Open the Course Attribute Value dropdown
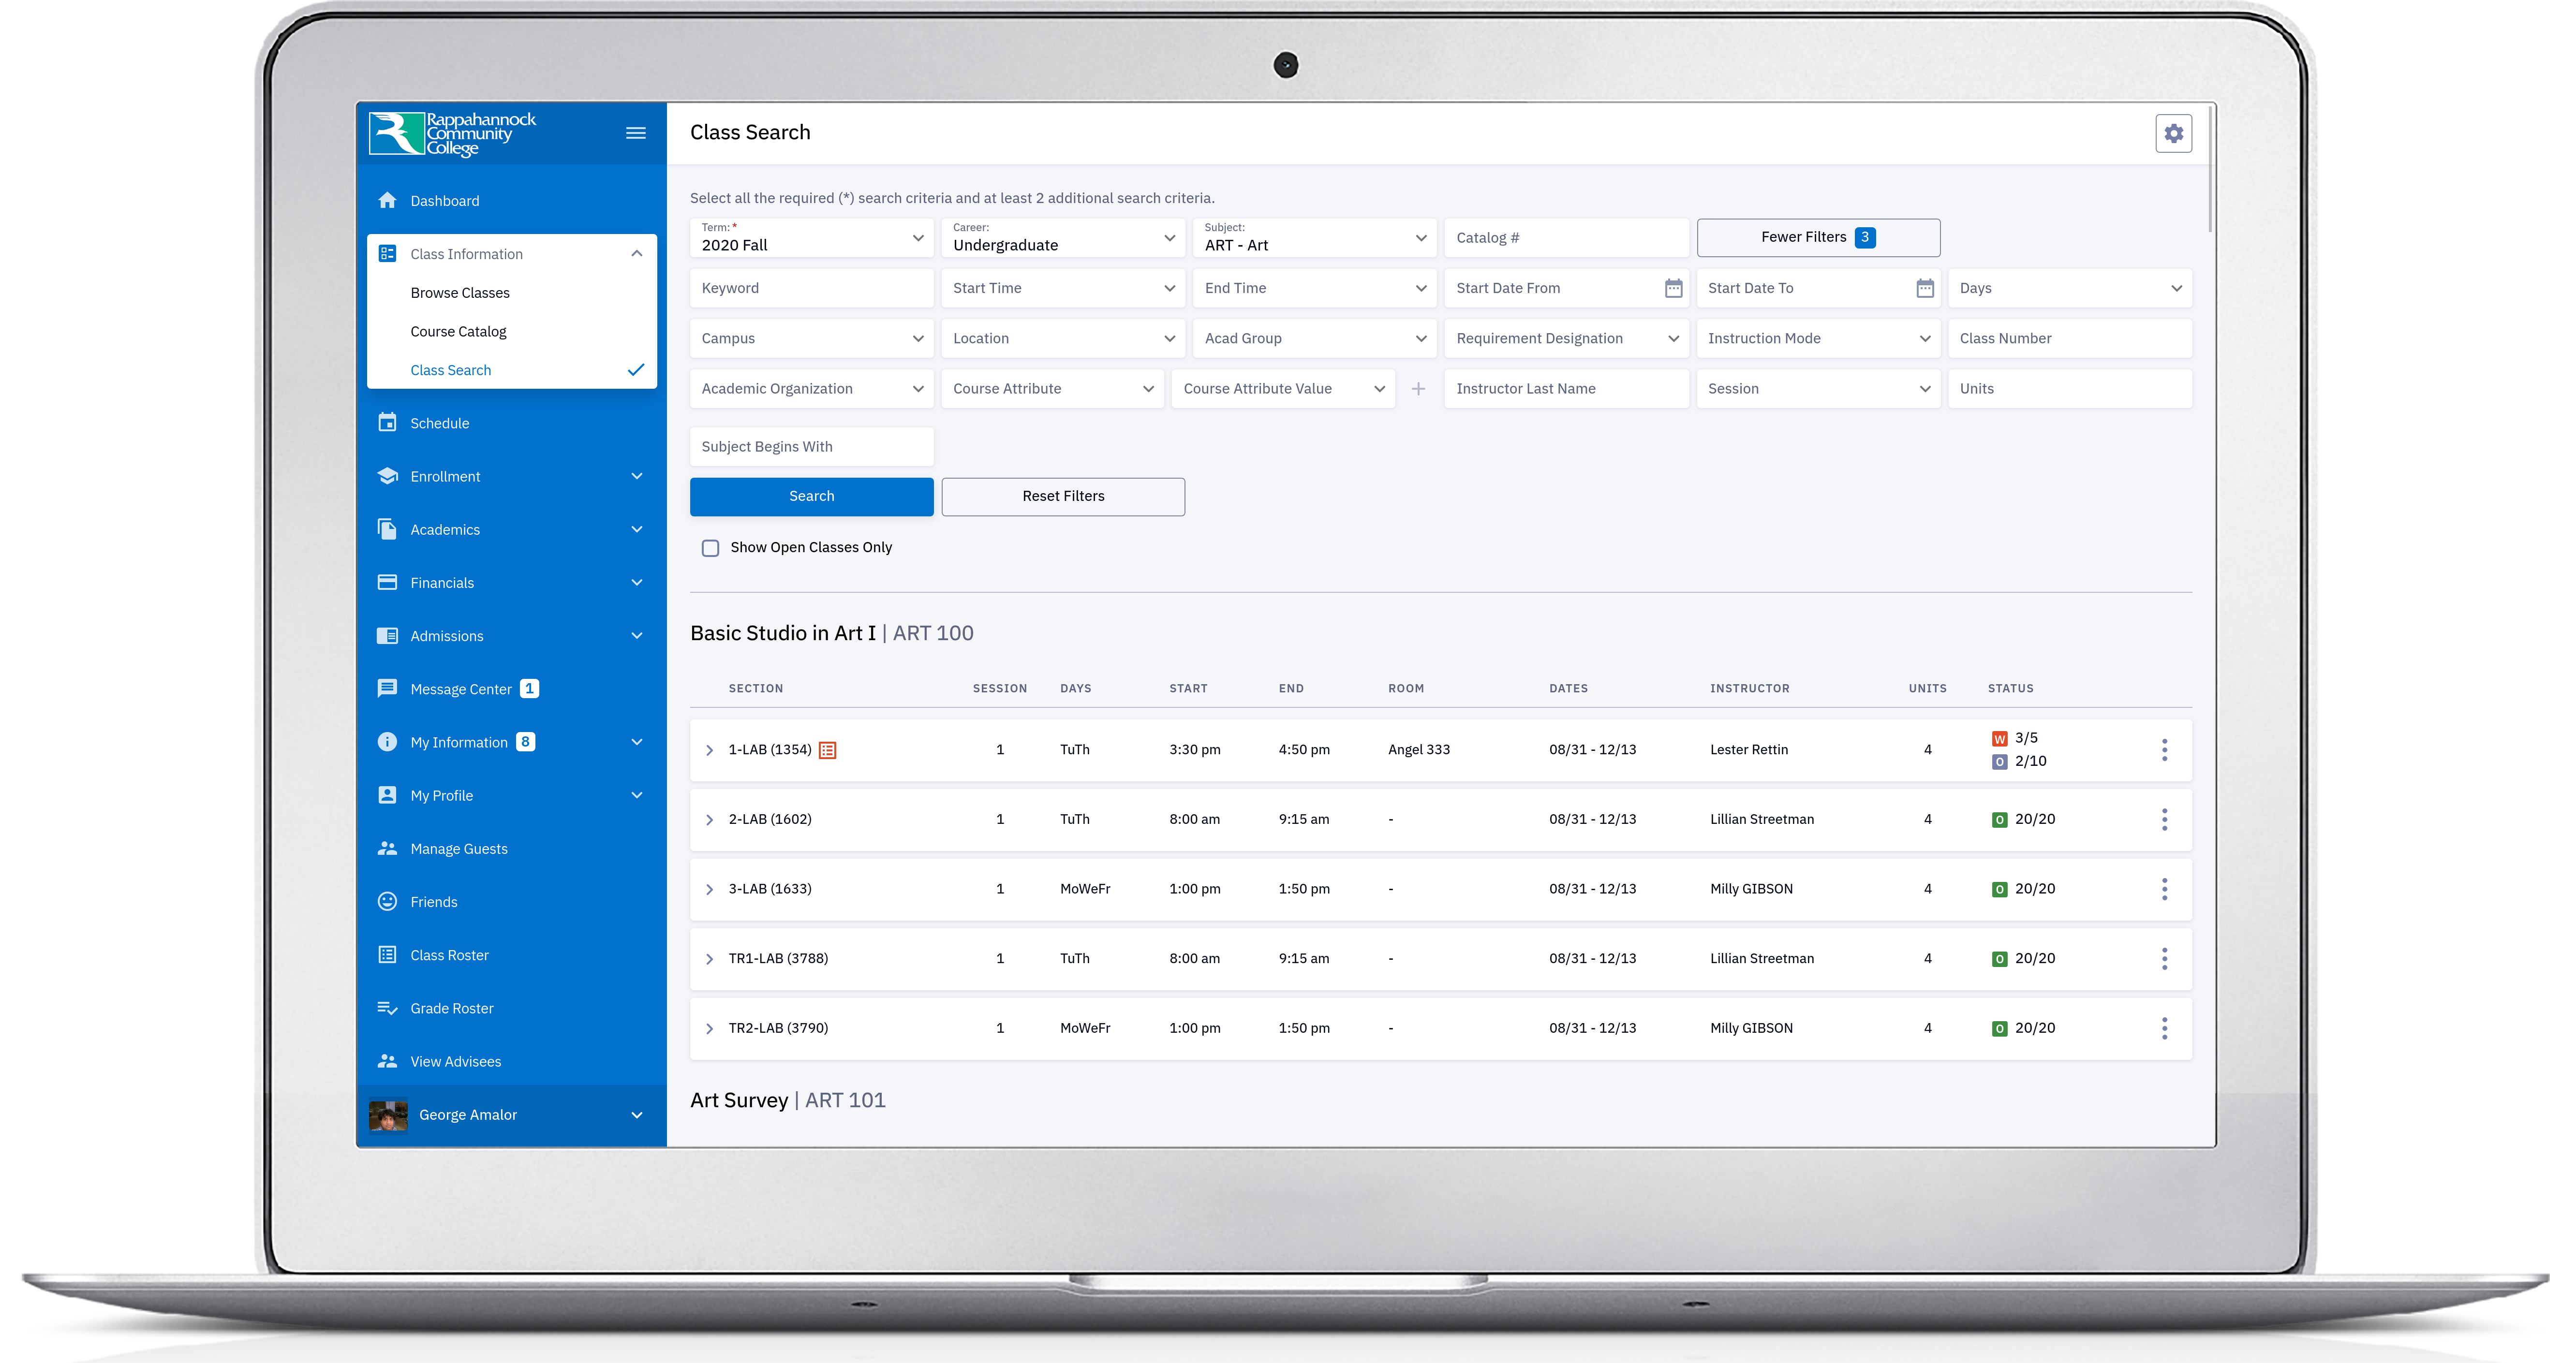The width and height of the screenshot is (2576, 1363). pos(1283,389)
